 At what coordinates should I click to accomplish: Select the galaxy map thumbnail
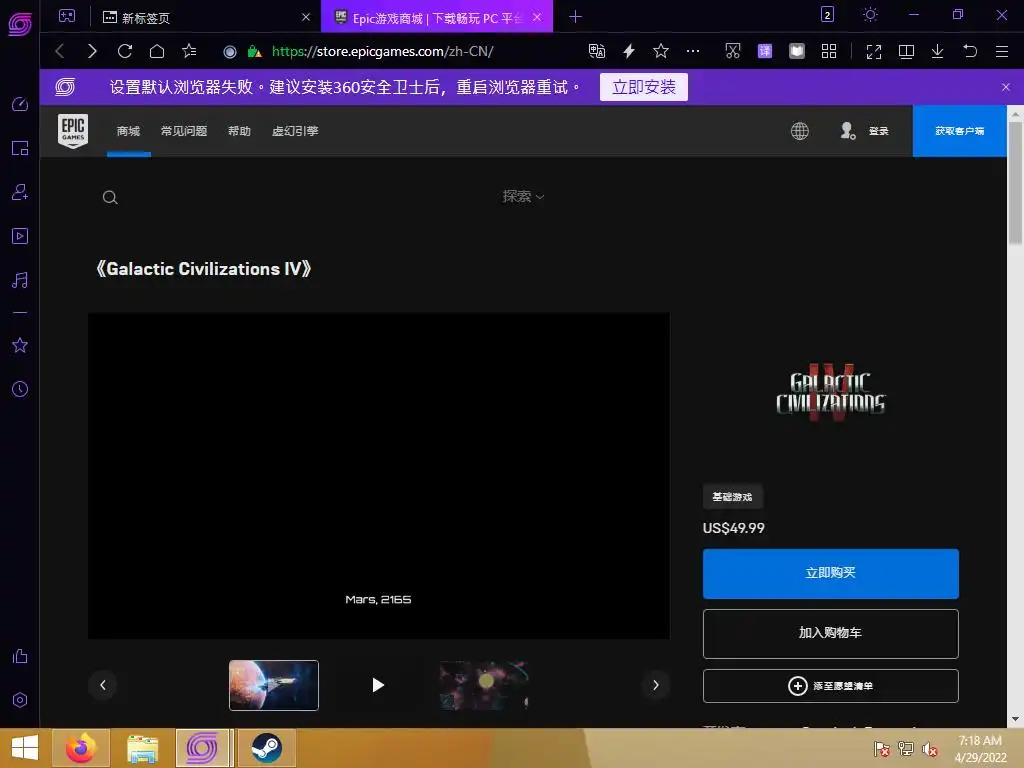point(483,685)
